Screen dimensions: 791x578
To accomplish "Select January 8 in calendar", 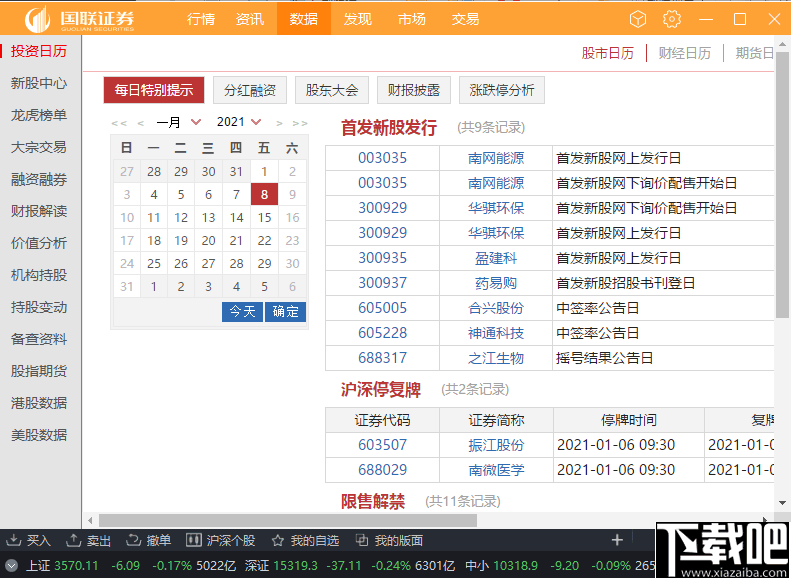I will (264, 195).
